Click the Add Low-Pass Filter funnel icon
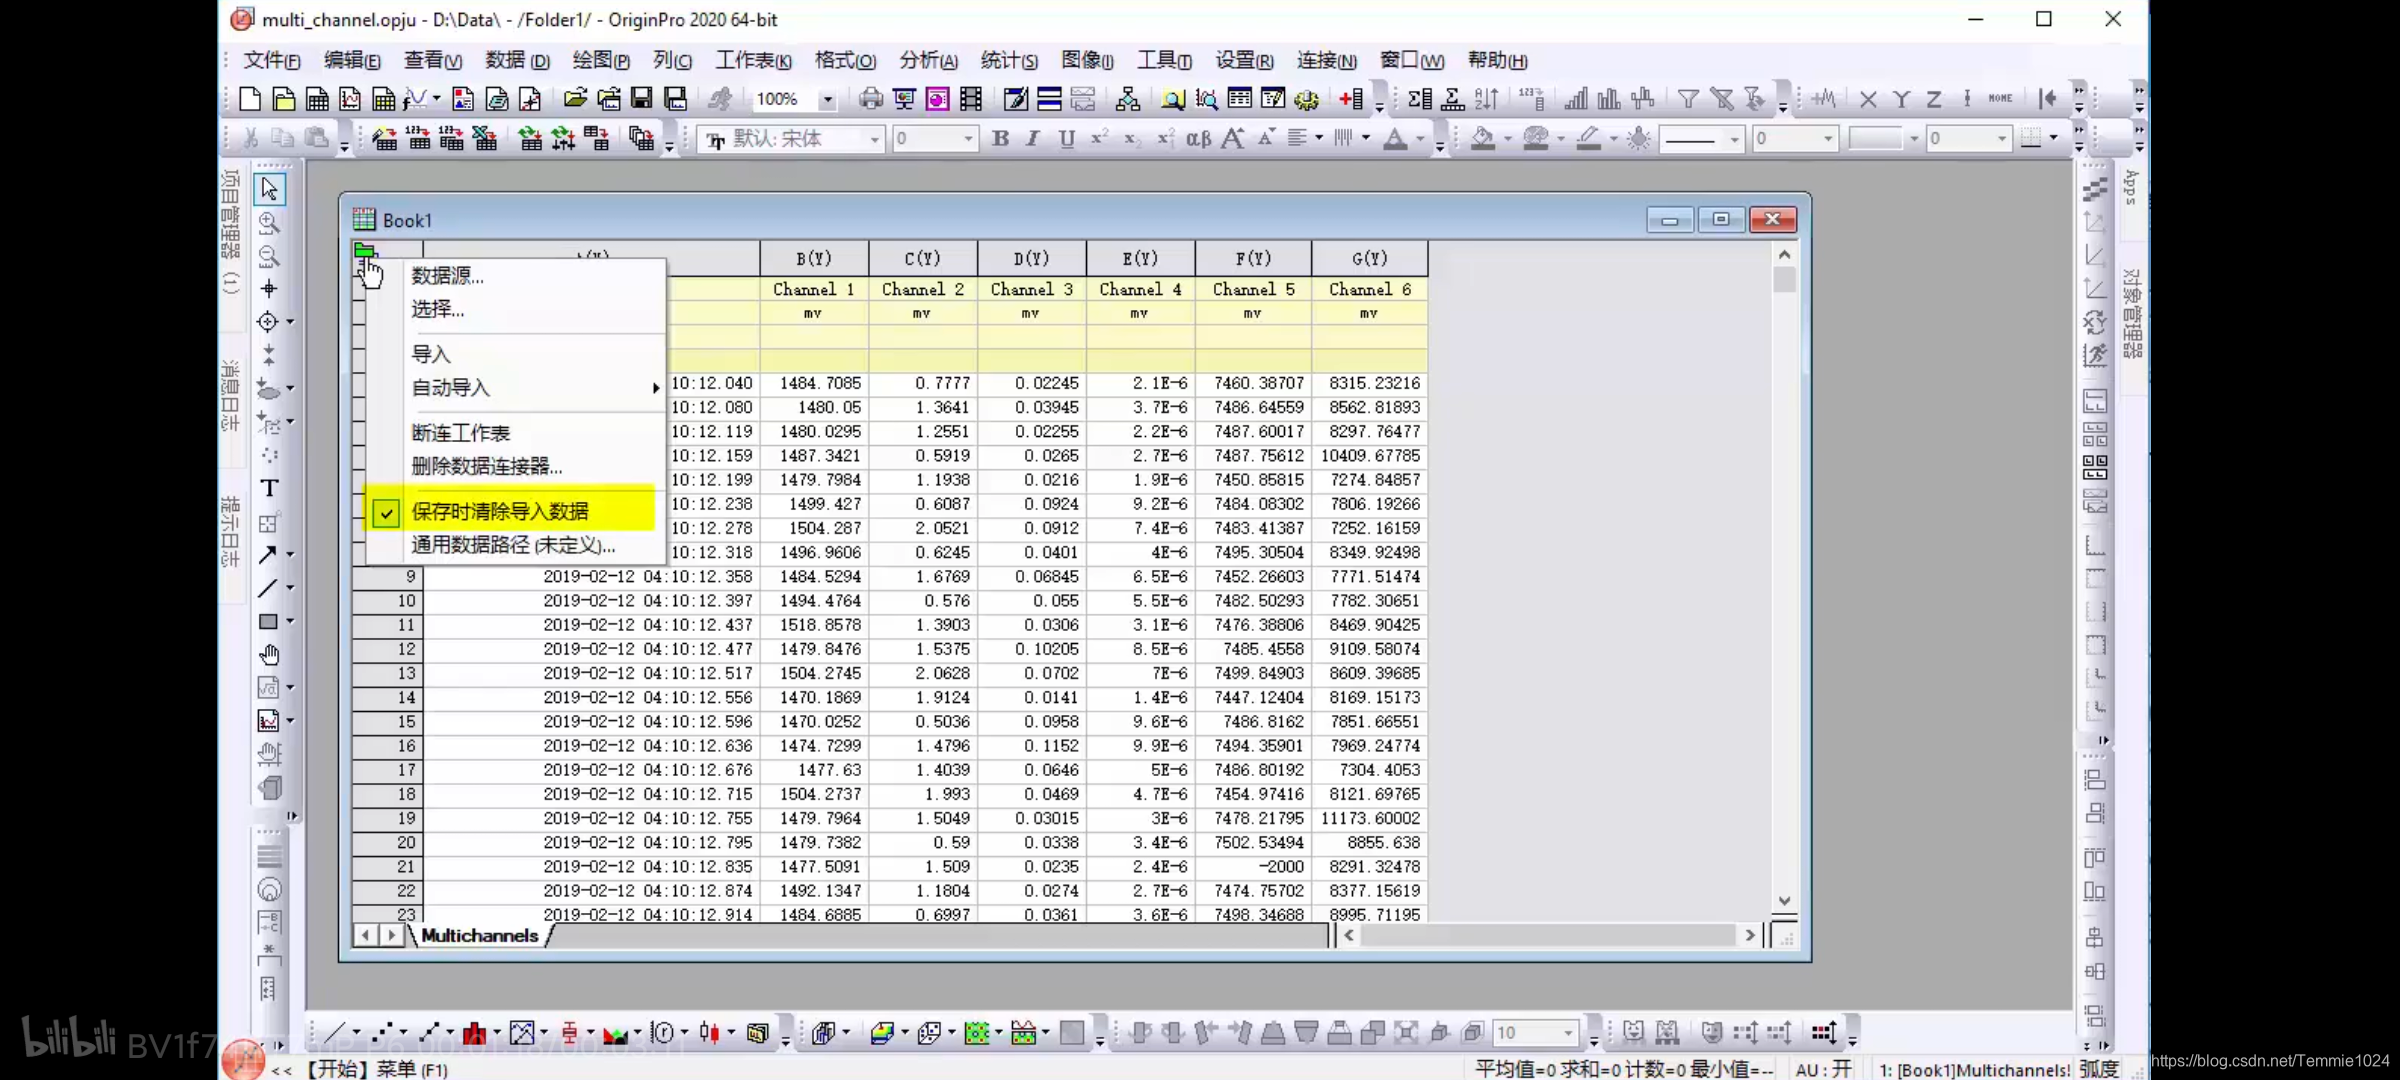 click(1688, 99)
